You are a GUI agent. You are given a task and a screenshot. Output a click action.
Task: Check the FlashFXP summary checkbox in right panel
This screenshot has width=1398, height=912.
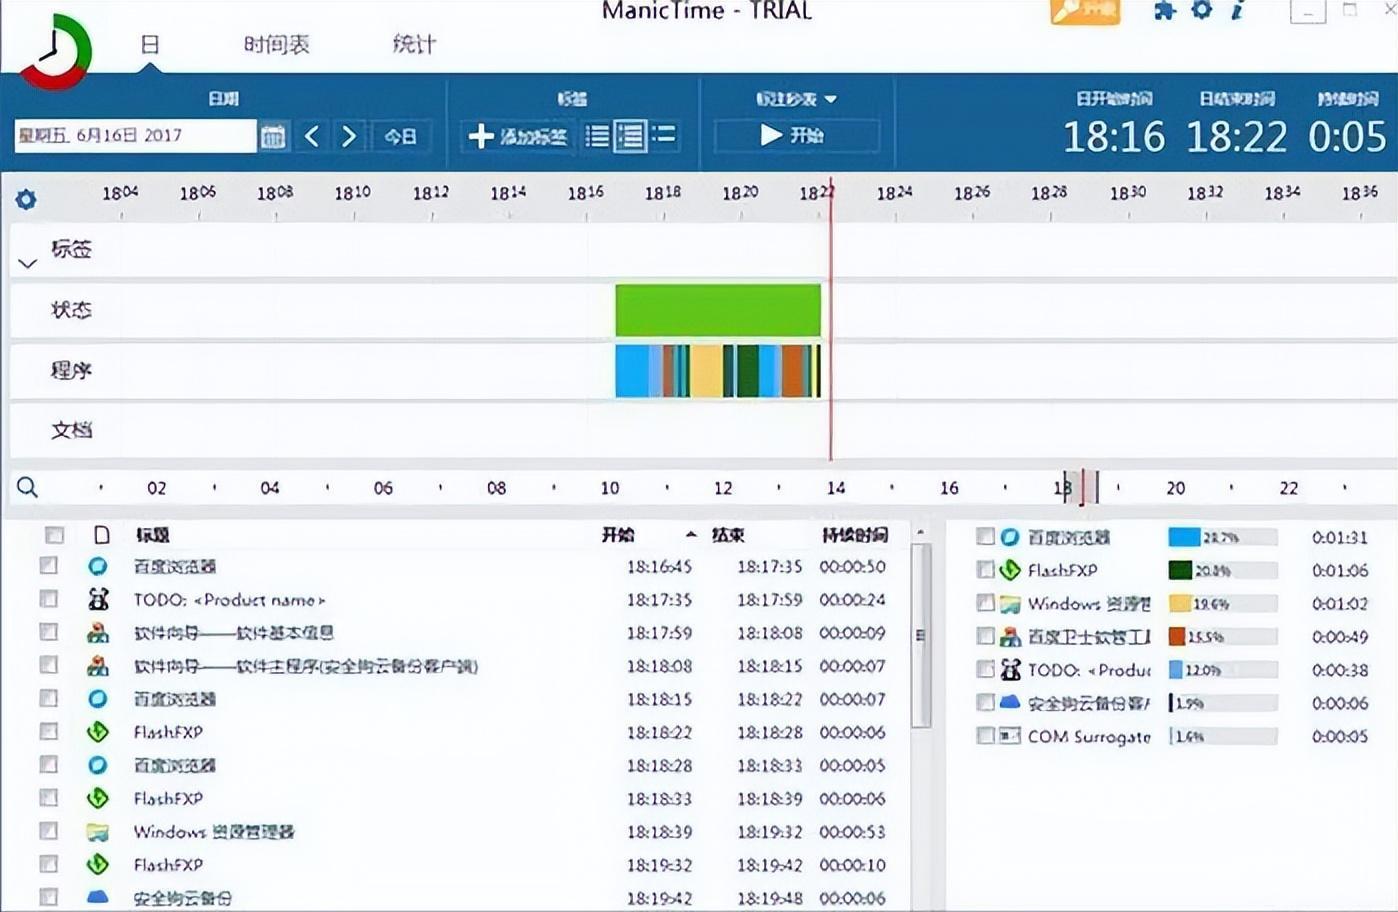(x=985, y=570)
